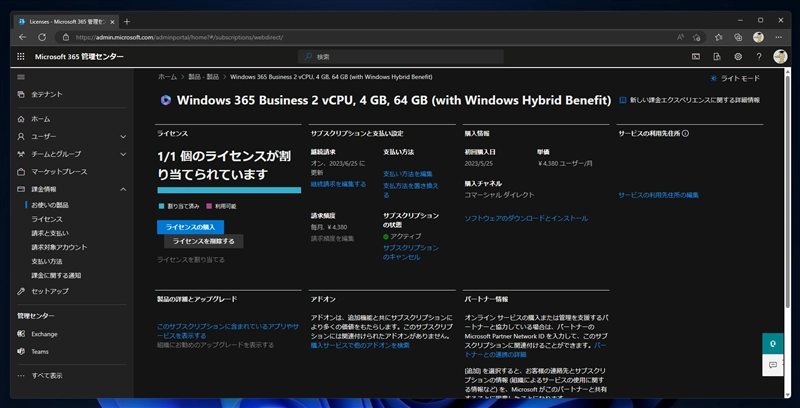
Task: Open 請求と支払い in the sidebar
Action: (50, 233)
